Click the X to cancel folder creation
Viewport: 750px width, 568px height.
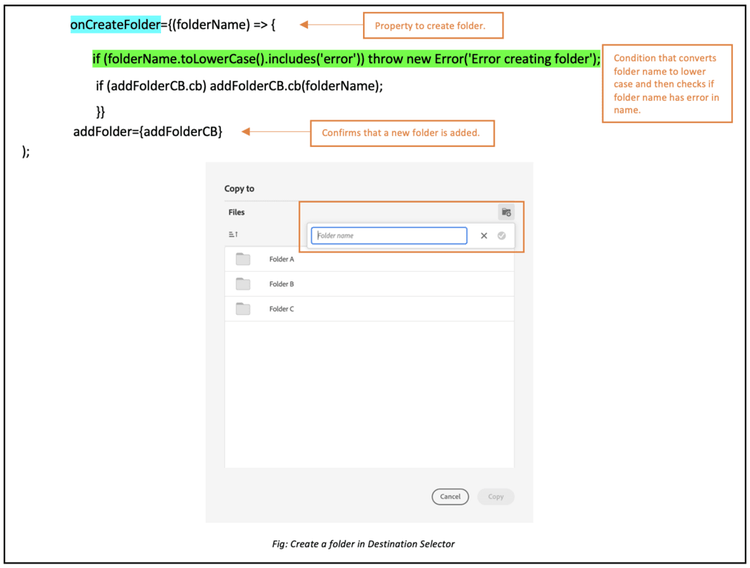click(x=484, y=235)
